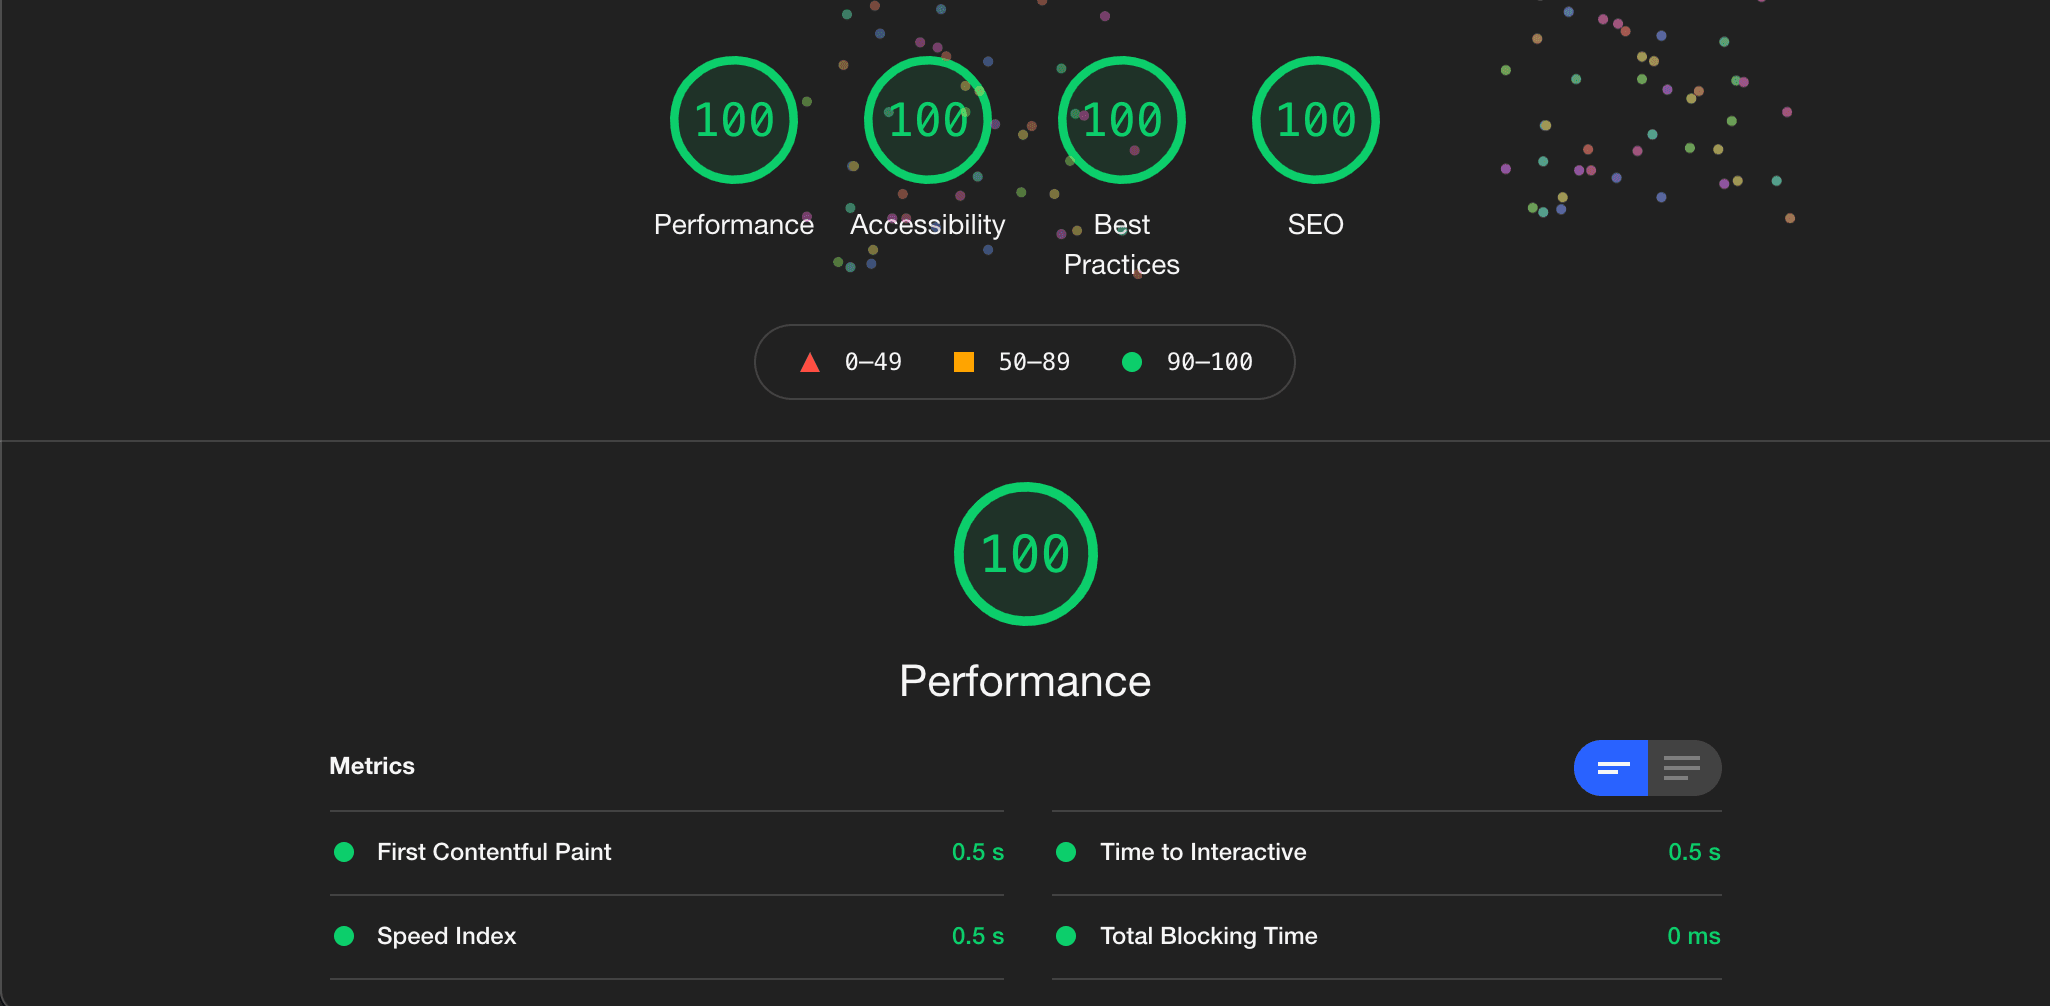Enable the condensed metrics view toggle
The width and height of the screenshot is (2050, 1006).
(1612, 768)
